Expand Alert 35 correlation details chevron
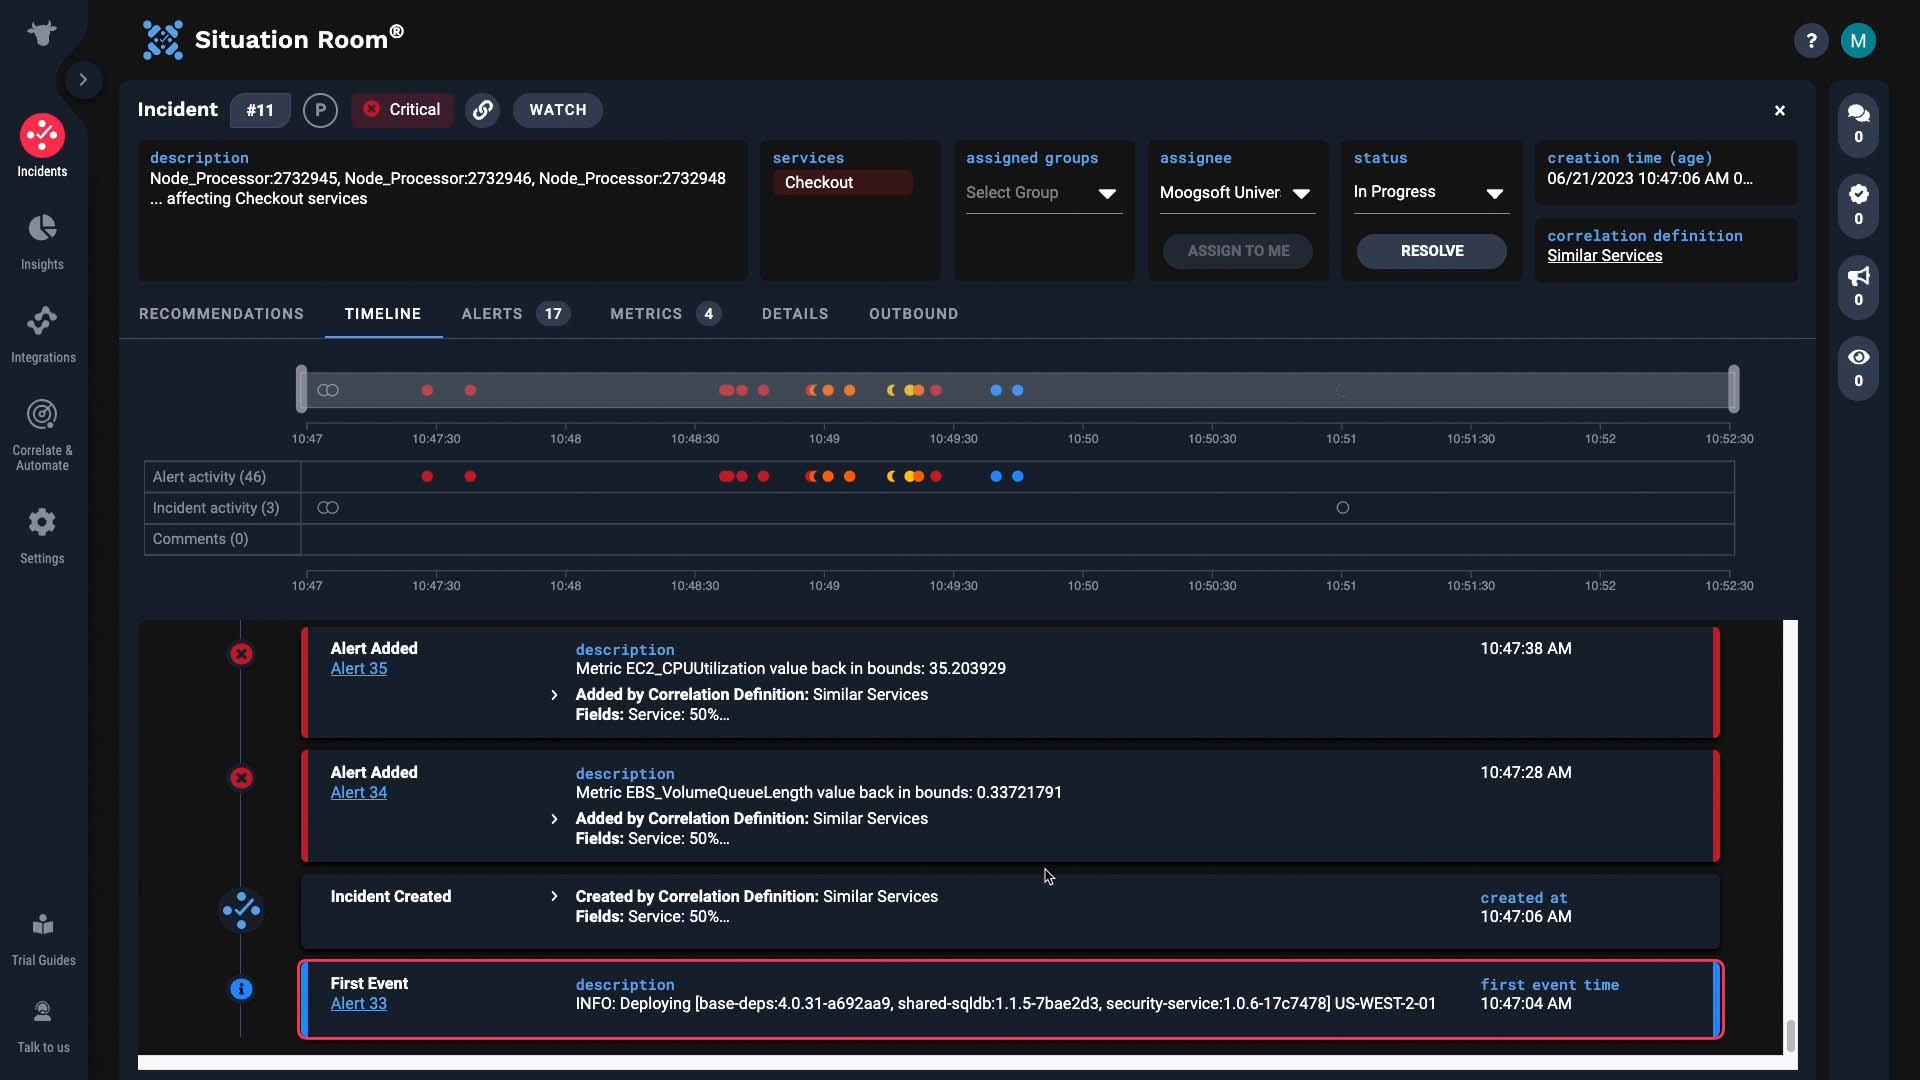Screen dimensions: 1920x1080 (555, 695)
